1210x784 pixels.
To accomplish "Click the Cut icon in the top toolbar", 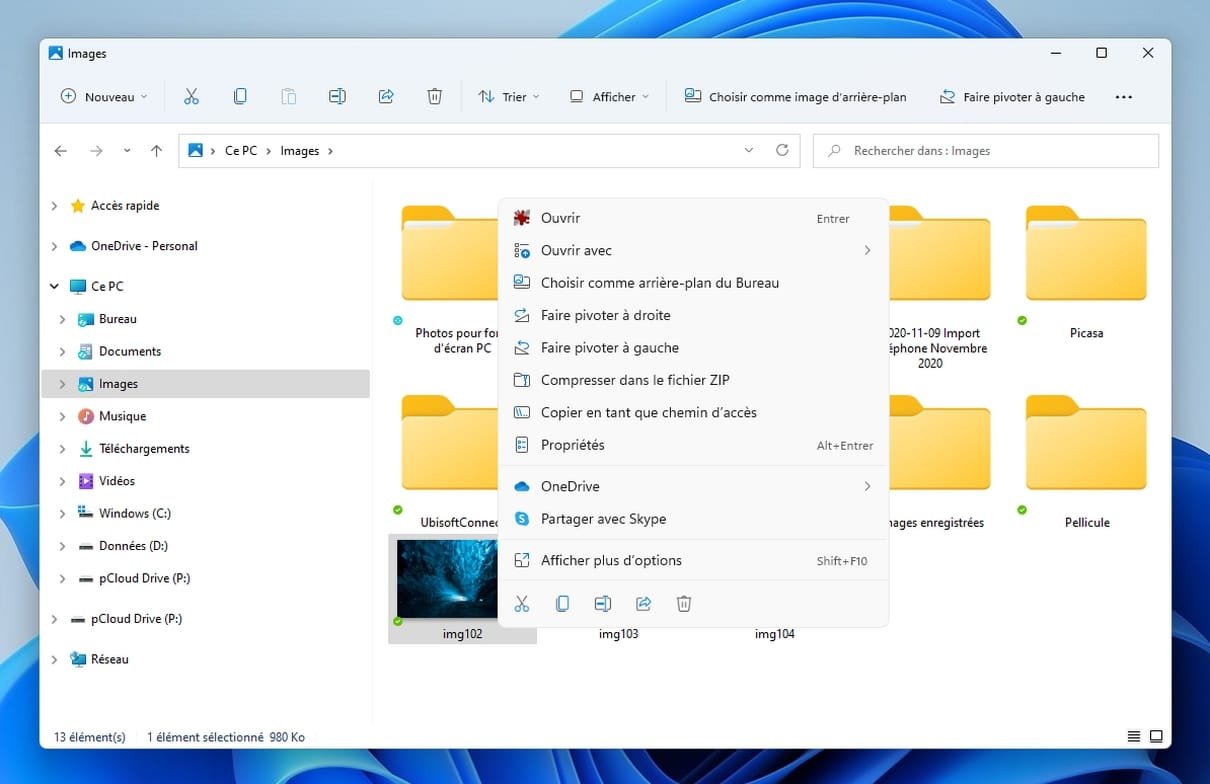I will [191, 97].
